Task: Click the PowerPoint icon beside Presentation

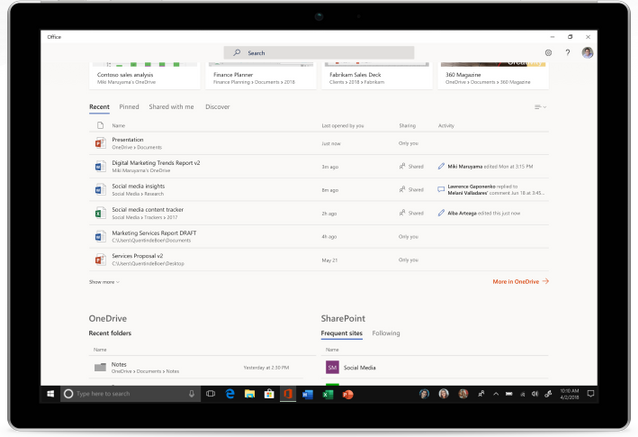Action: click(100, 143)
